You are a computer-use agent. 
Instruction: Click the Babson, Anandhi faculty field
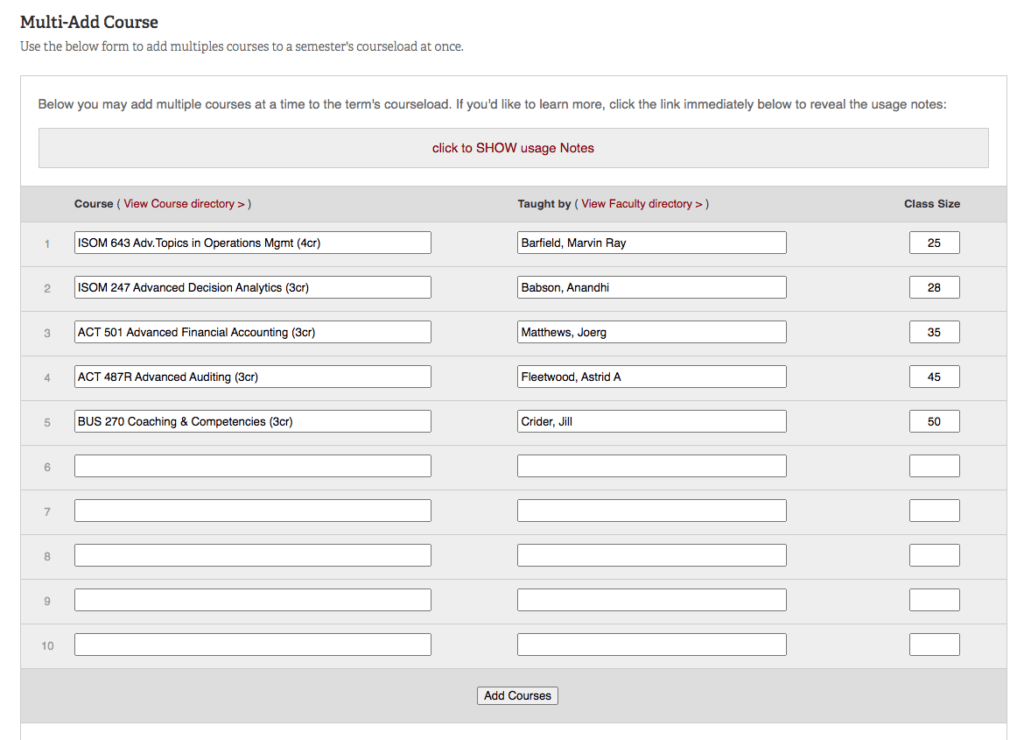pos(651,288)
